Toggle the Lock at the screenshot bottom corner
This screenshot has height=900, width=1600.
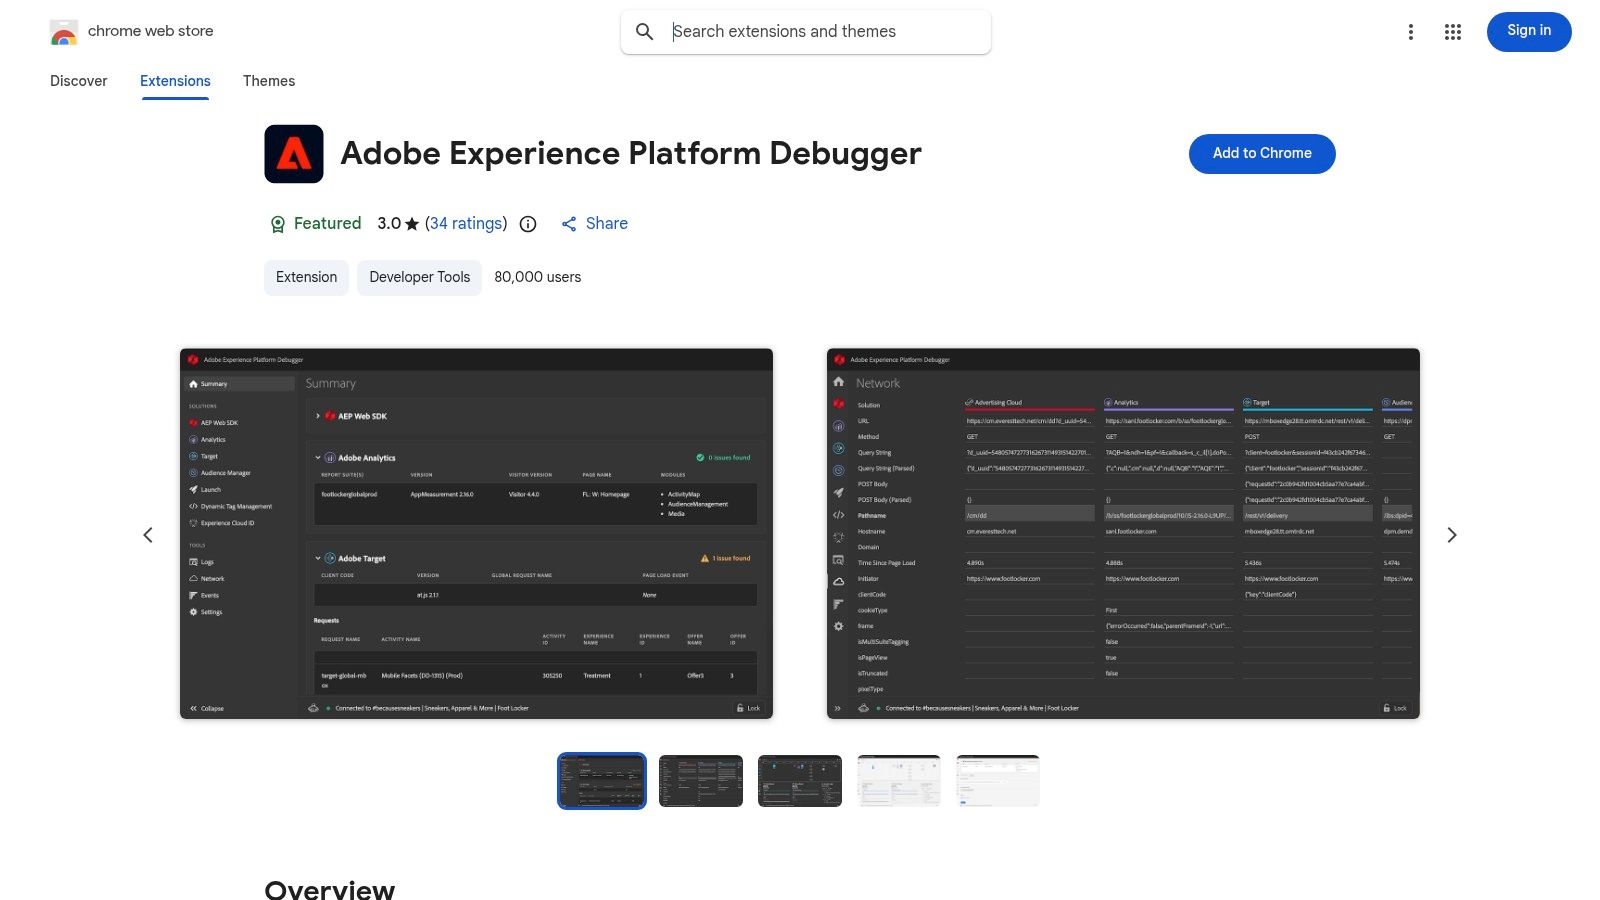tap(748, 707)
